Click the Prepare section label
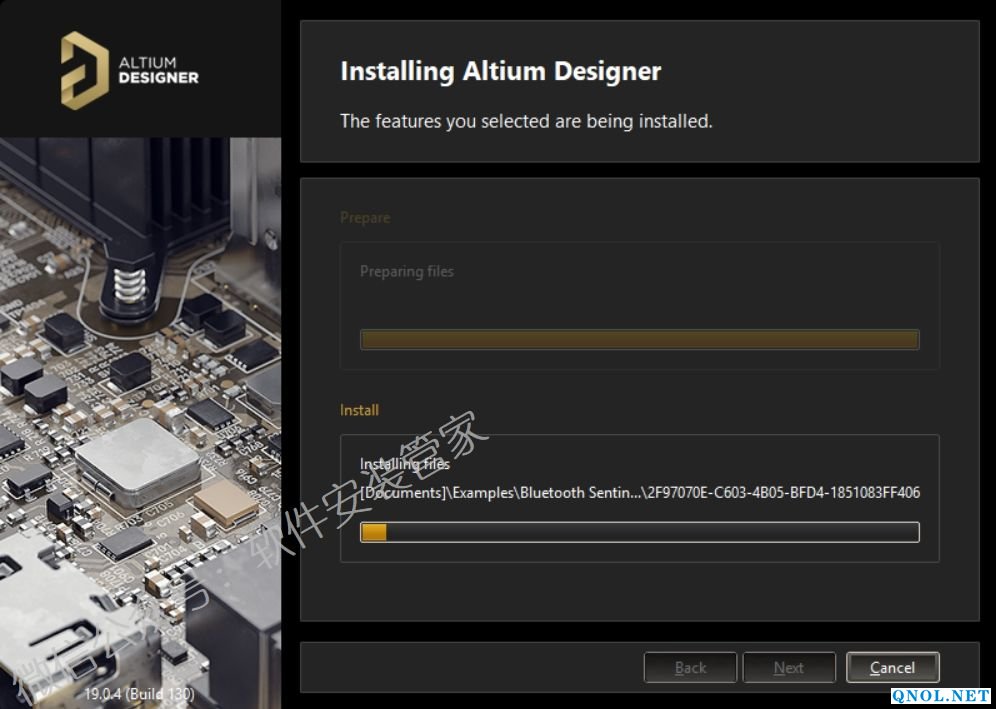This screenshot has height=709, width=996. pos(365,218)
